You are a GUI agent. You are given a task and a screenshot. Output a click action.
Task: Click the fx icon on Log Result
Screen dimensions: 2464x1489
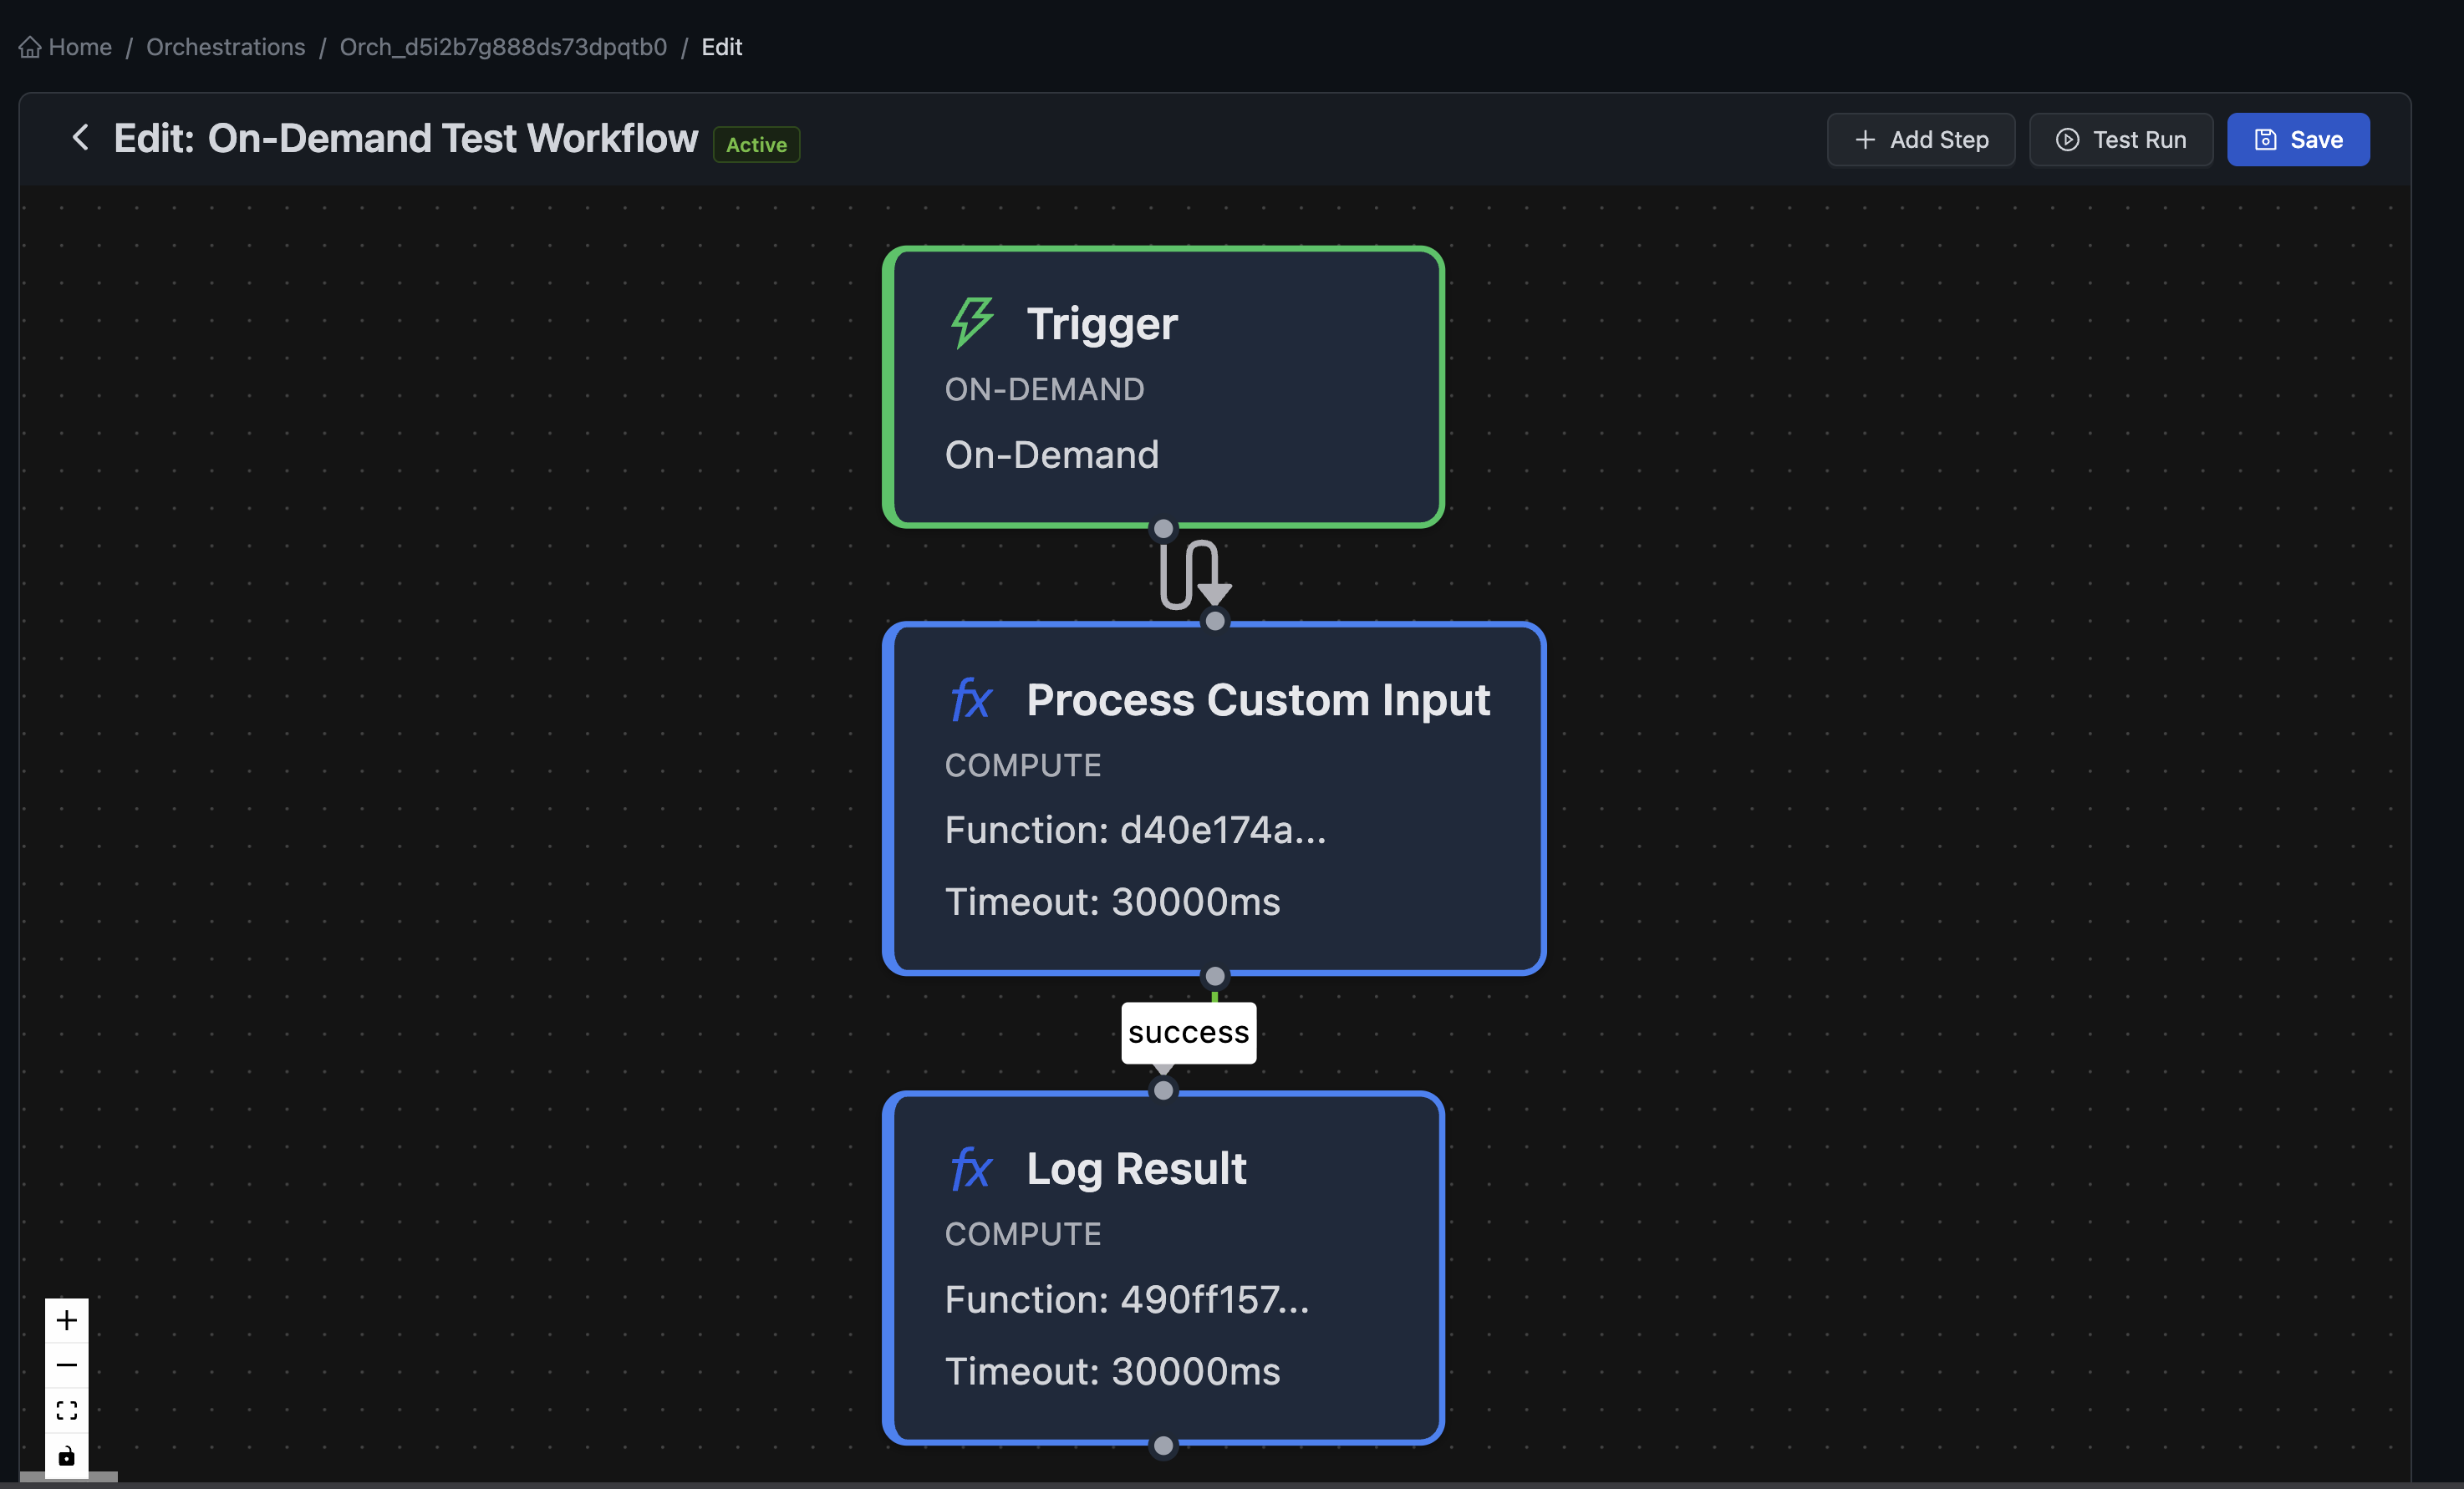[x=970, y=1168]
